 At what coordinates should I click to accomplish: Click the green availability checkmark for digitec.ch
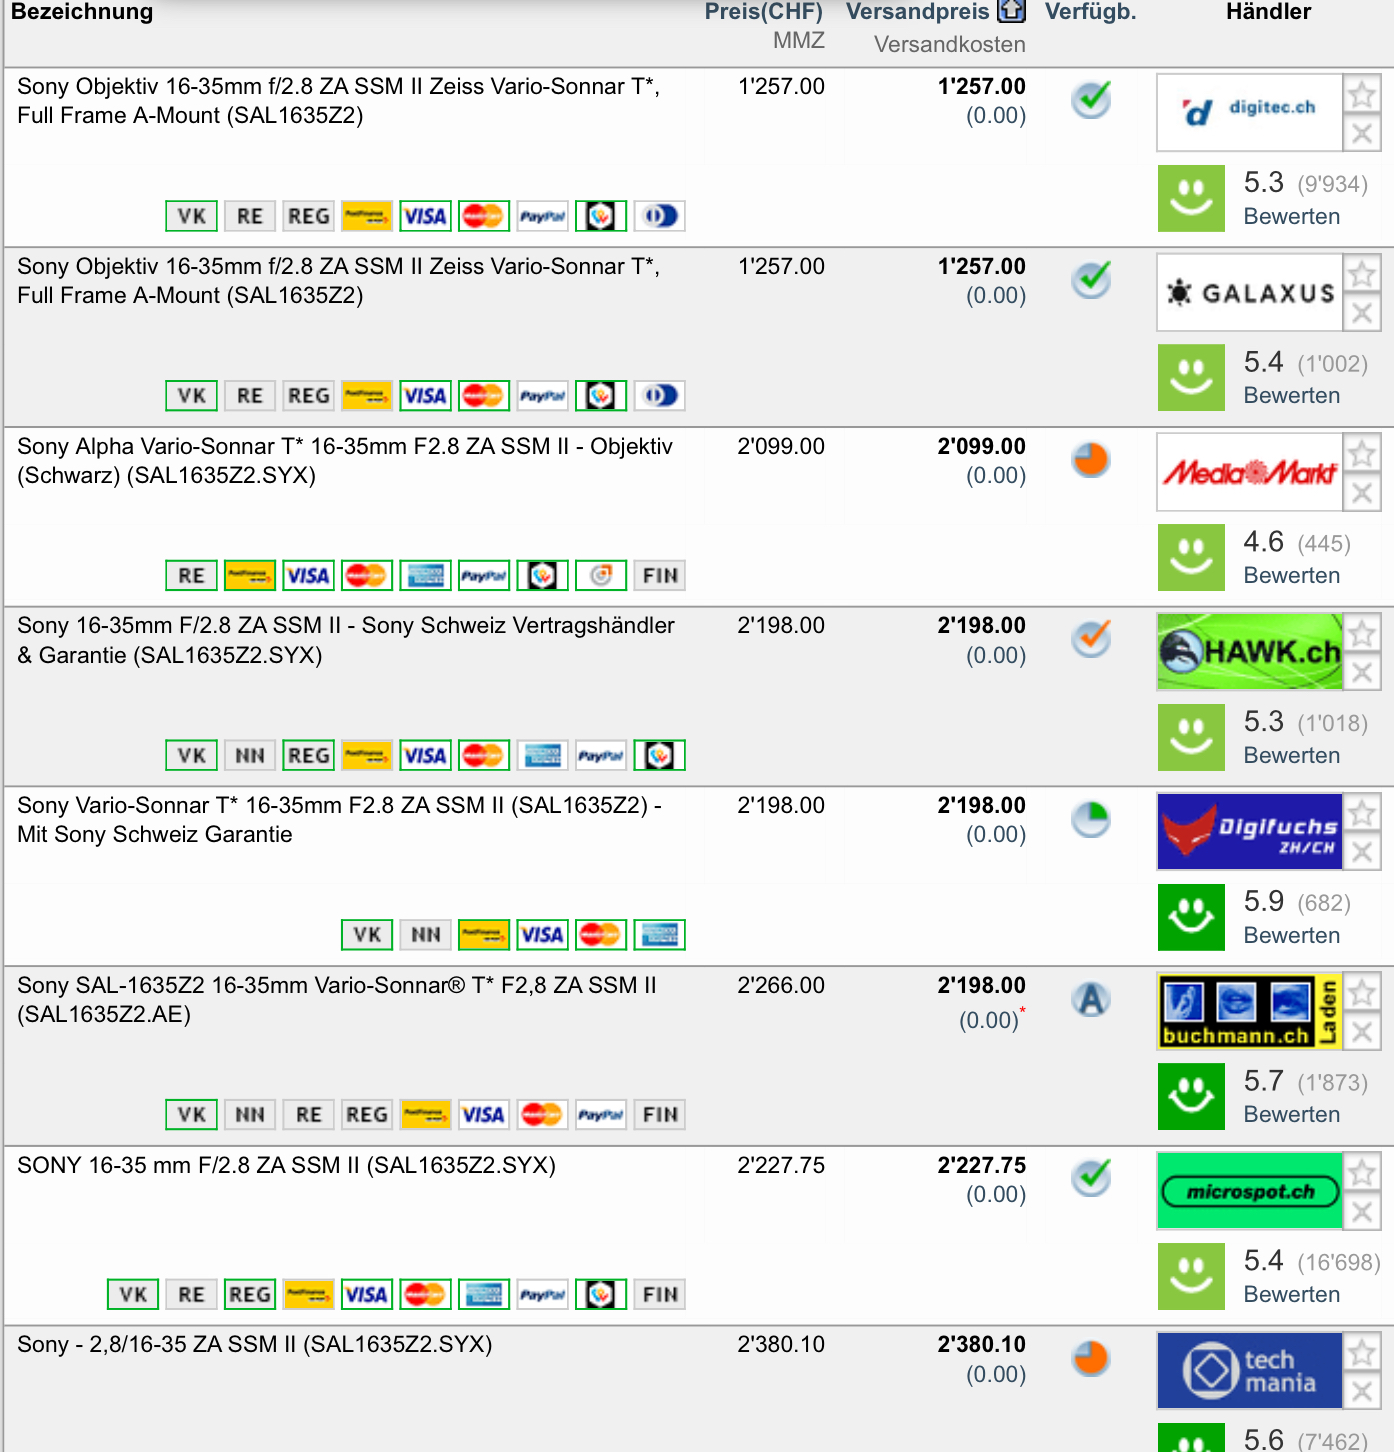[x=1091, y=99]
